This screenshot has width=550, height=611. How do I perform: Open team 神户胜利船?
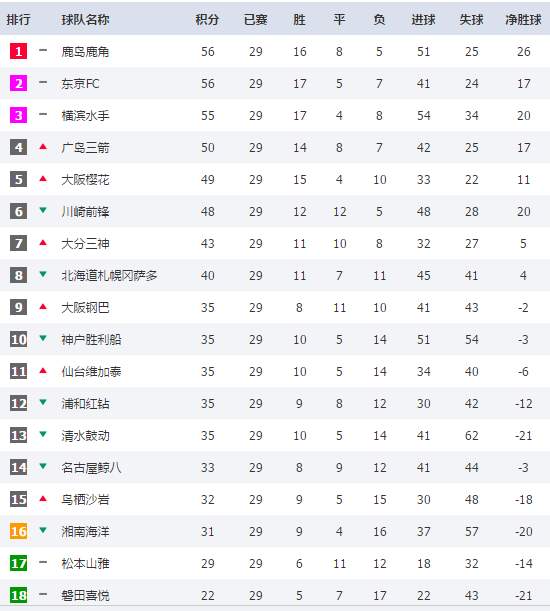[x=92, y=339]
